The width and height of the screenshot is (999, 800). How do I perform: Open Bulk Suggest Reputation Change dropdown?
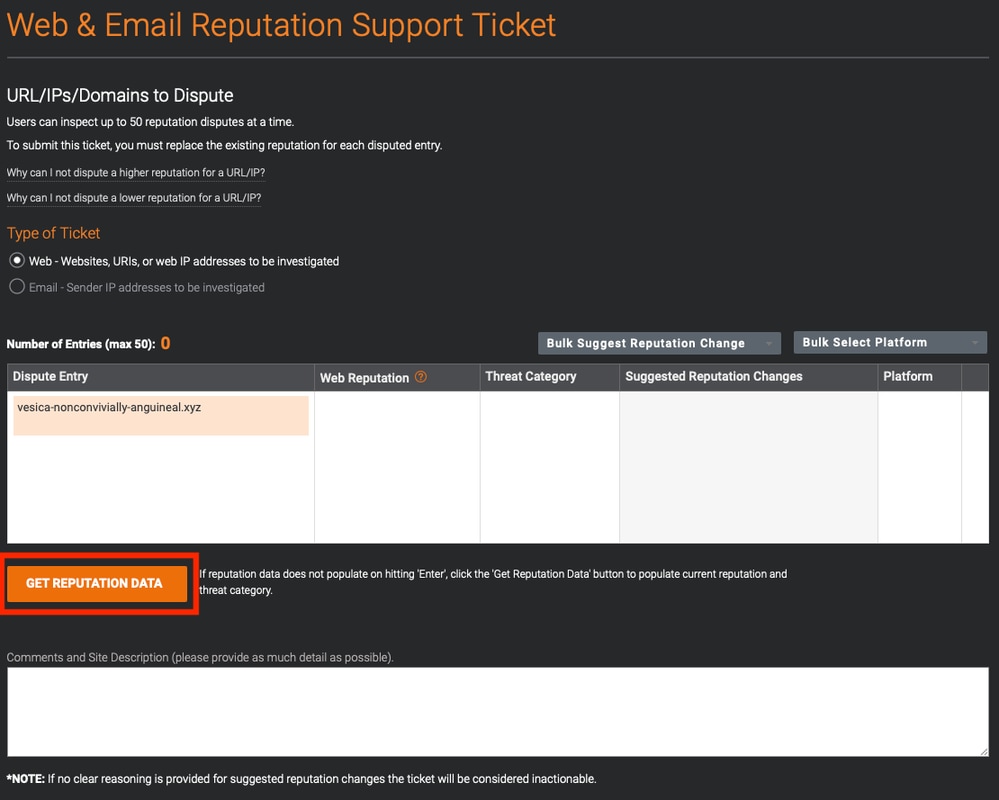[659, 343]
